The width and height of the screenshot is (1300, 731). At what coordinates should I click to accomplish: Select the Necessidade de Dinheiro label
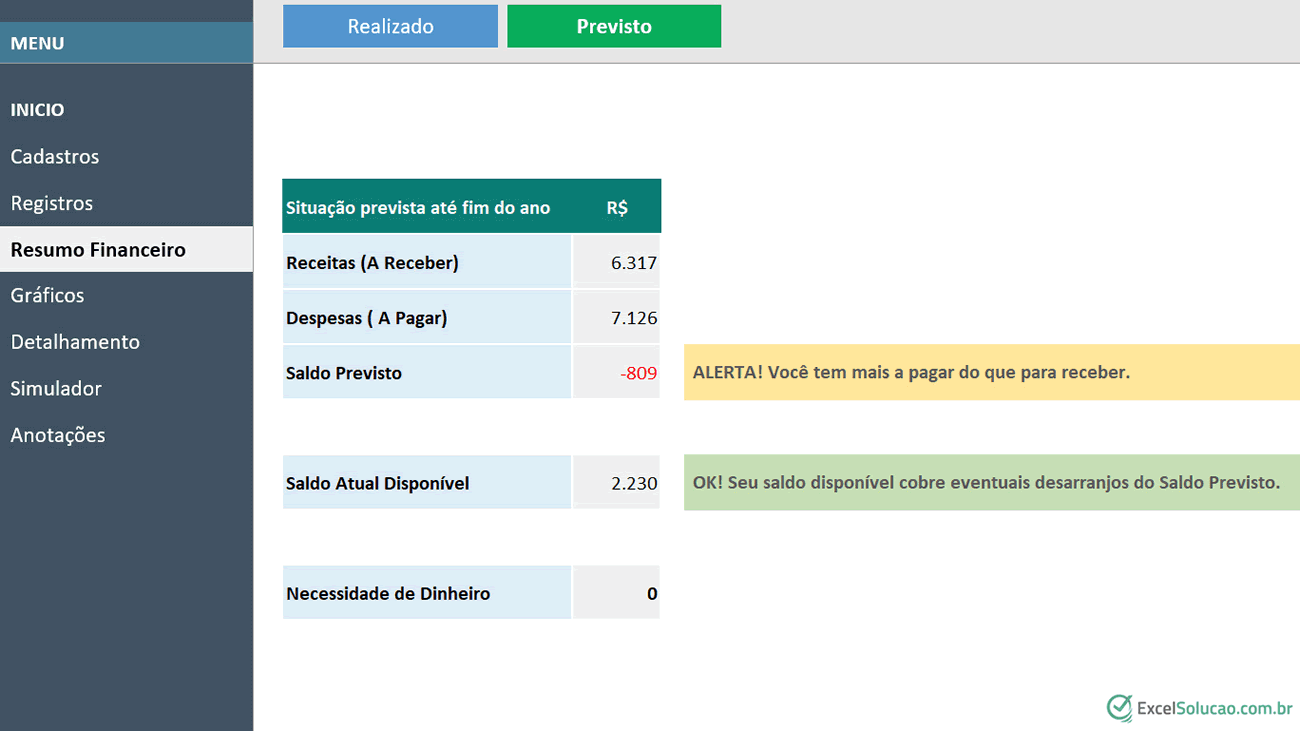427,593
